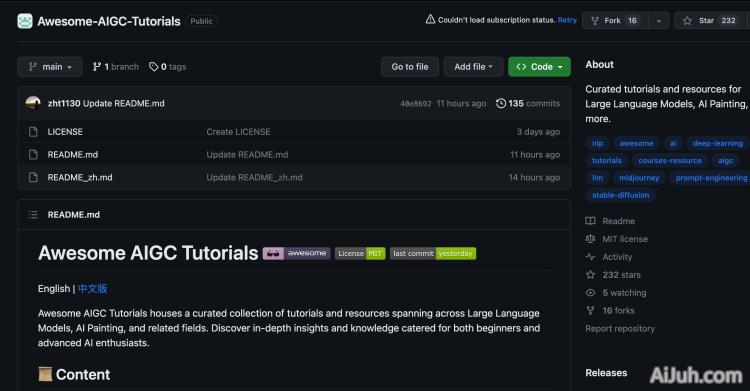Screen dimensions: 750x391
Task: Click the pulse icon beside Activity
Action: [x=591, y=257]
